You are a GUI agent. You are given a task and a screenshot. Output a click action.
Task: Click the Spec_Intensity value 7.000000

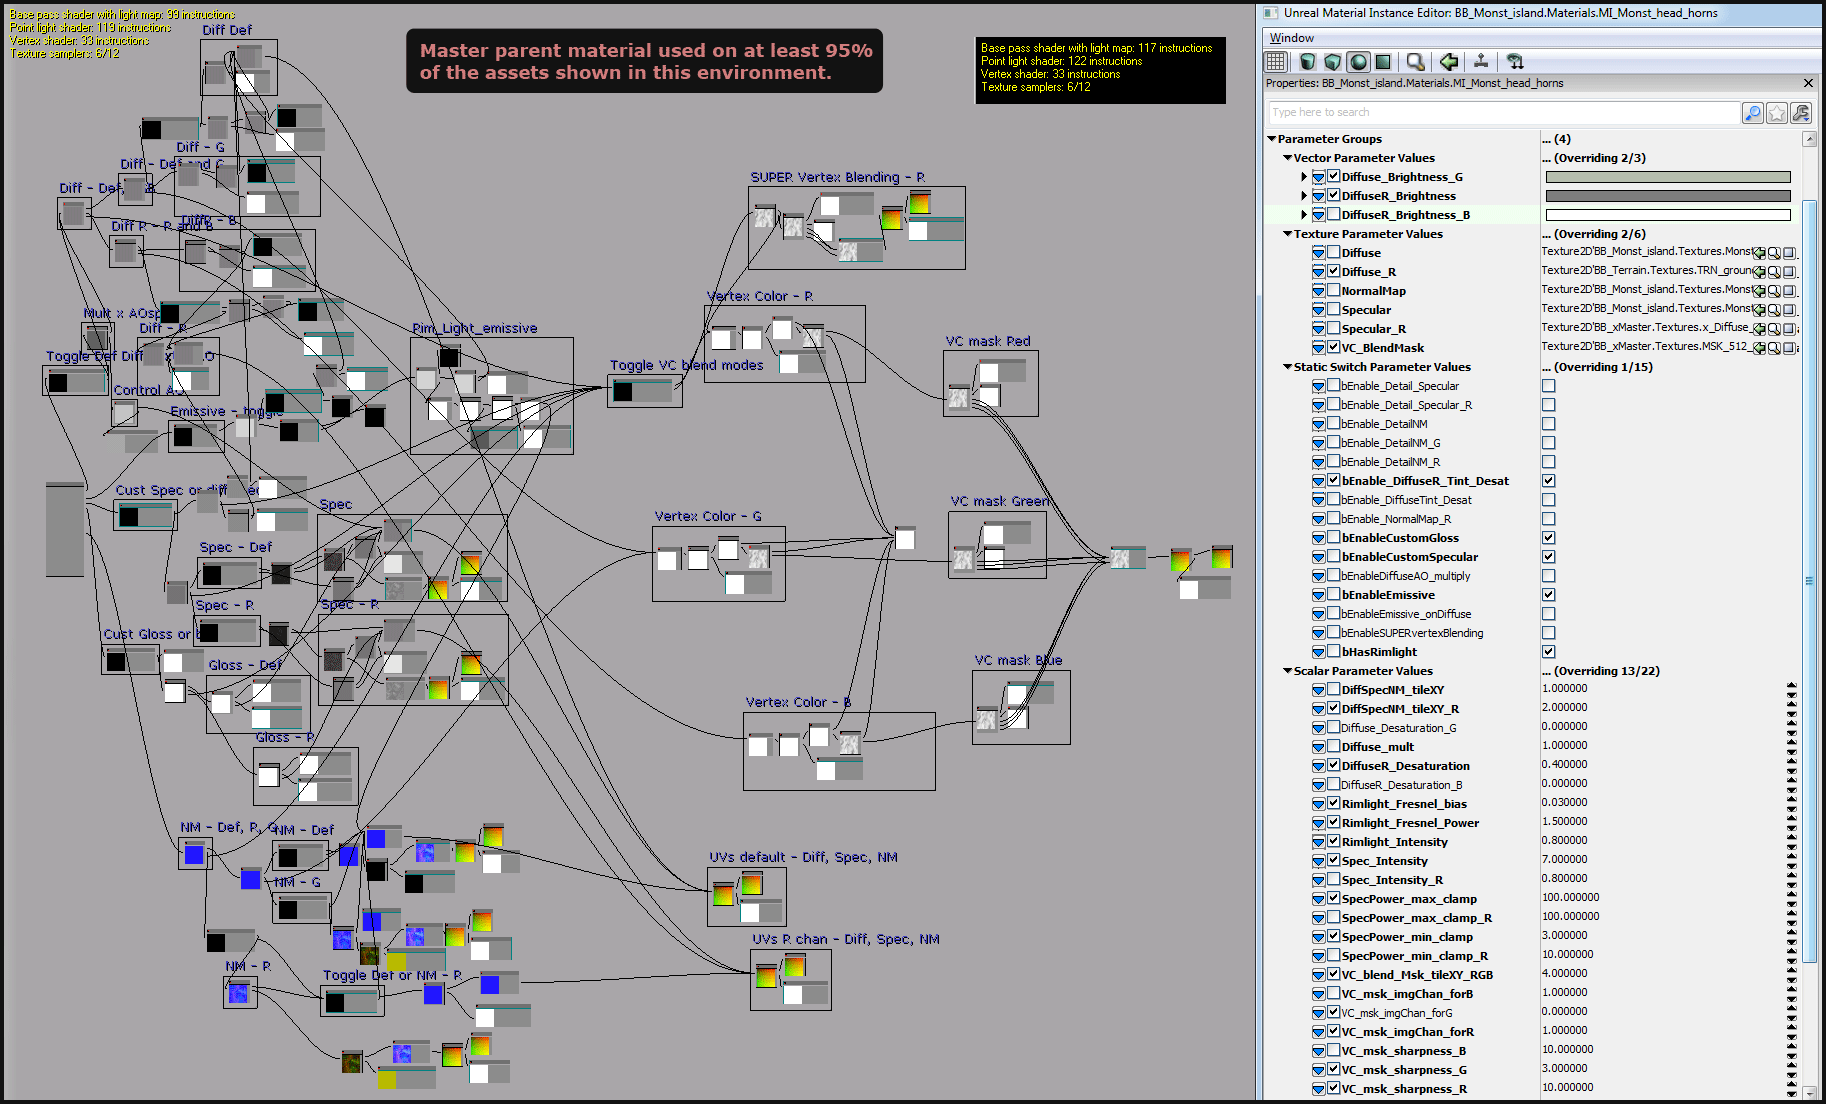[1564, 859]
